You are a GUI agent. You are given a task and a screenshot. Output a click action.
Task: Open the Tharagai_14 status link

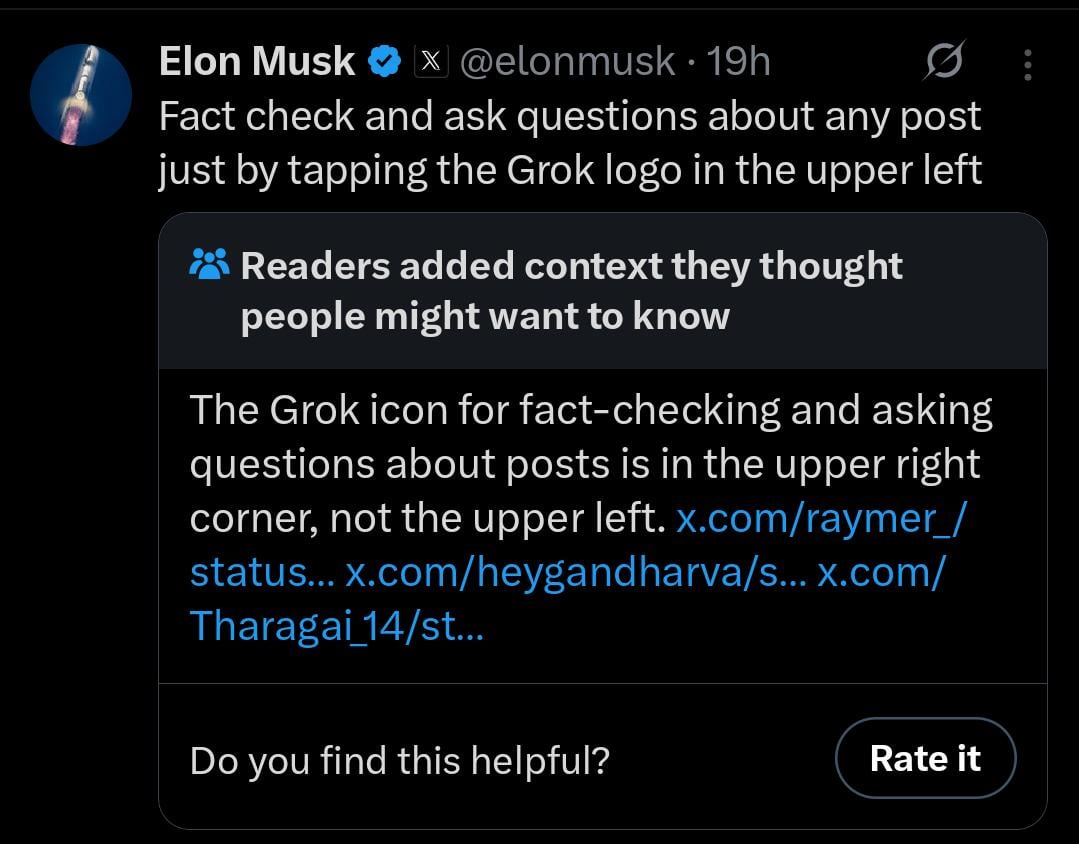336,626
